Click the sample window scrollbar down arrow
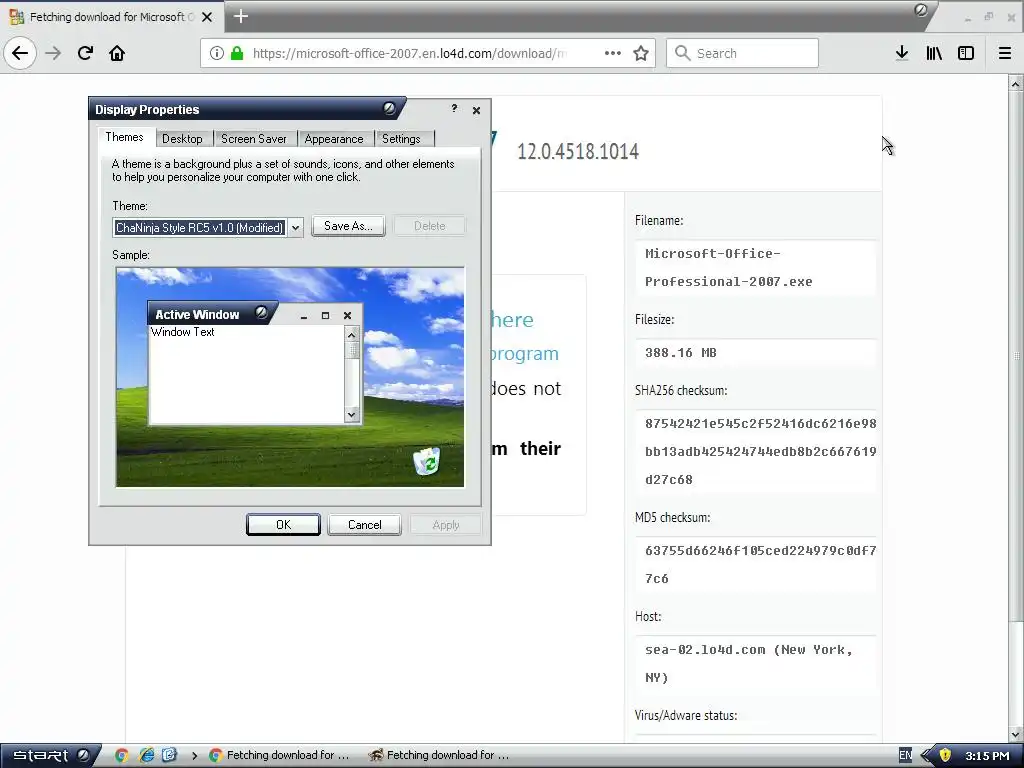This screenshot has width=1024, height=768. pyautogui.click(x=352, y=414)
